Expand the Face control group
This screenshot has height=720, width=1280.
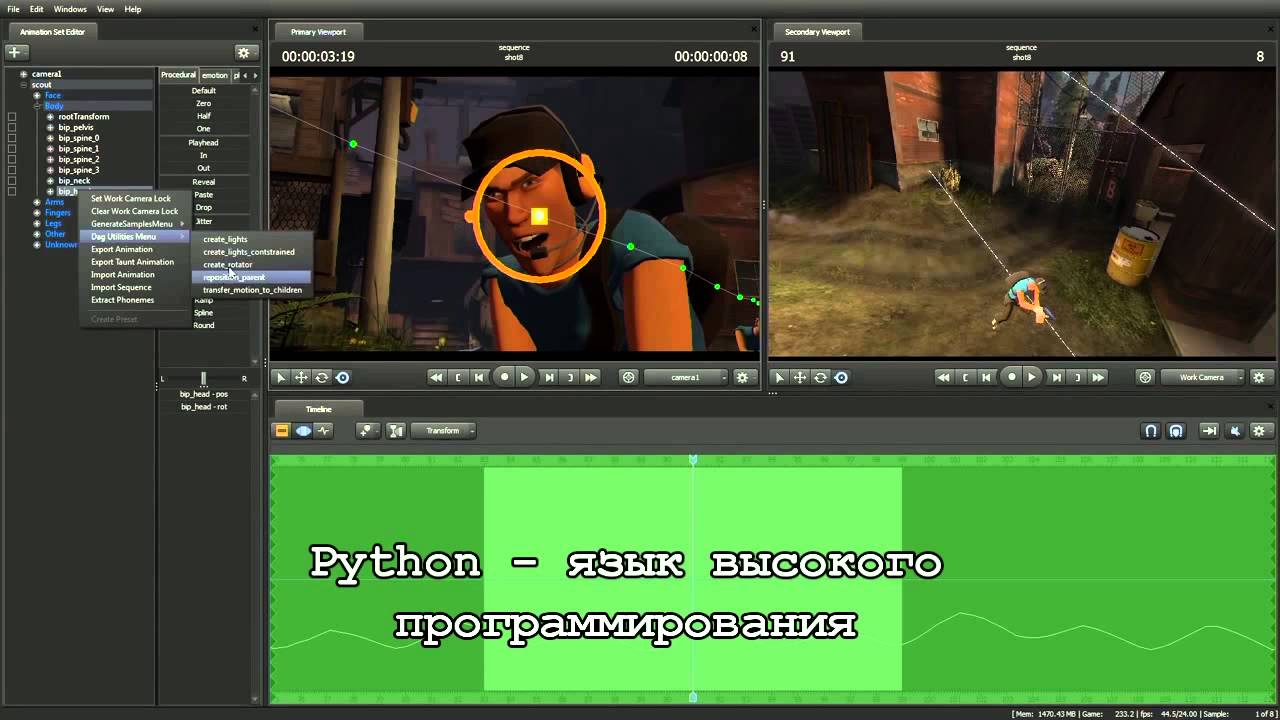[37, 95]
